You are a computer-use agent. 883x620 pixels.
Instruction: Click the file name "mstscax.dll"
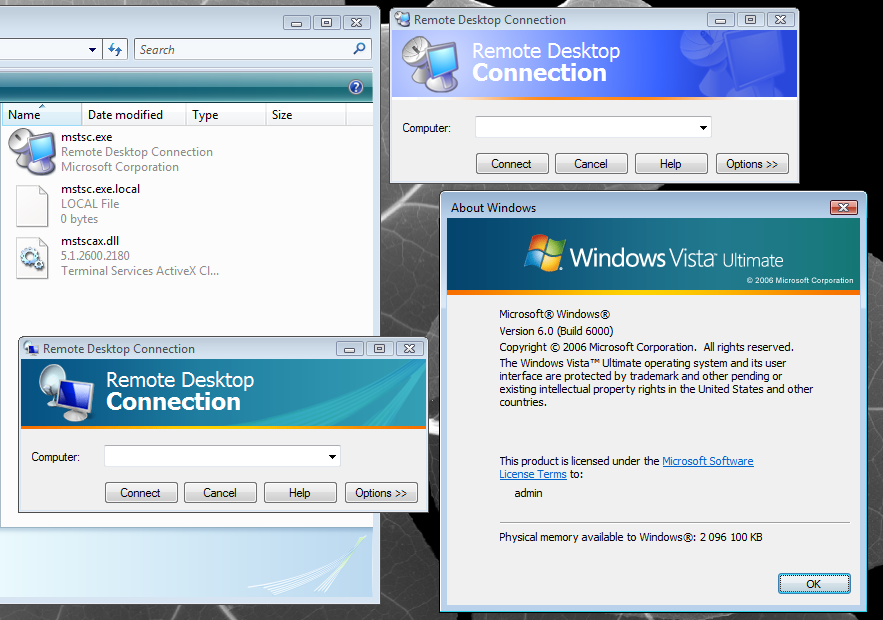click(90, 240)
